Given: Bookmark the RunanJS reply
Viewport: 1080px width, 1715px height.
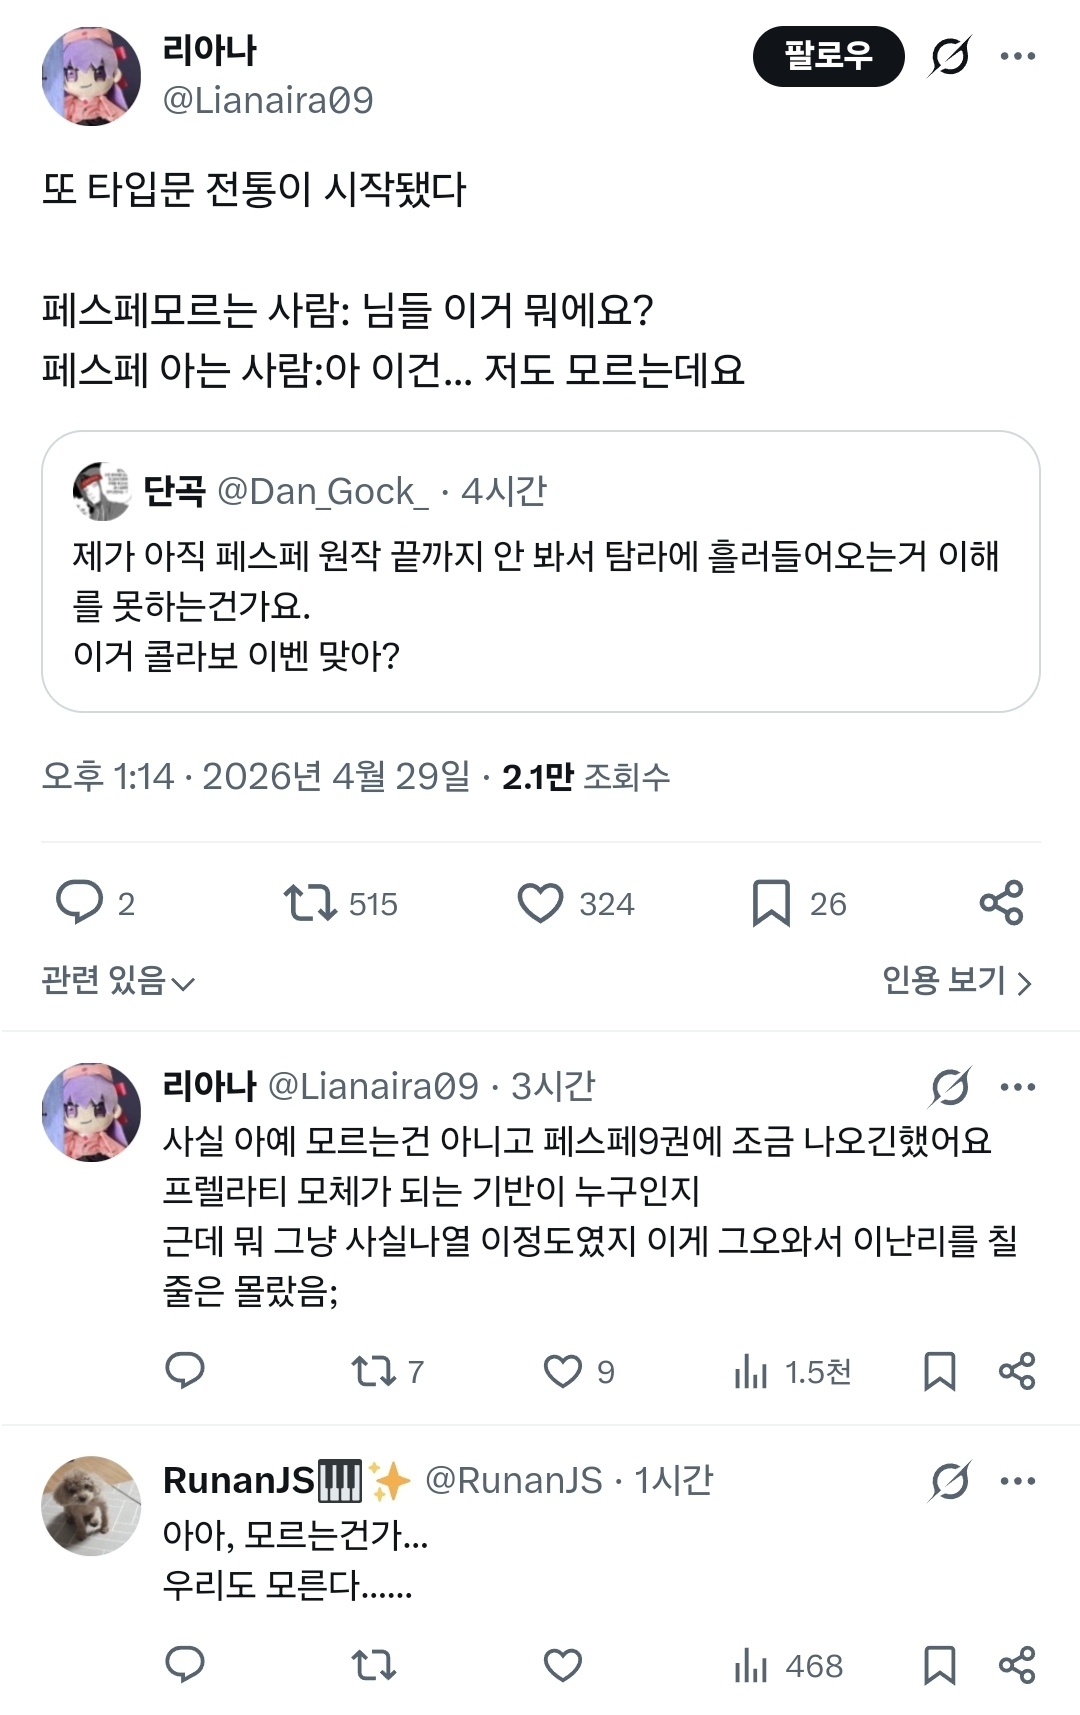Looking at the screenshot, I should point(939,1665).
